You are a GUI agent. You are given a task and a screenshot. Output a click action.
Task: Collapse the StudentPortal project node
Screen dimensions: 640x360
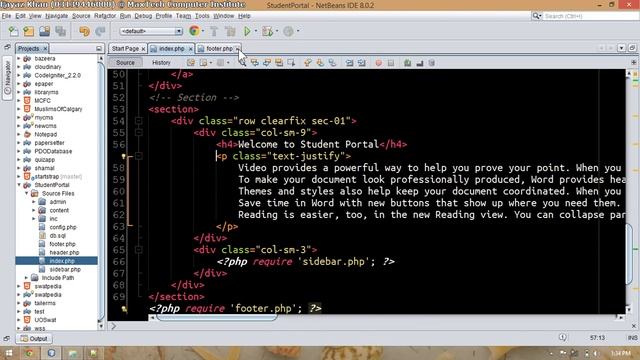[18, 185]
